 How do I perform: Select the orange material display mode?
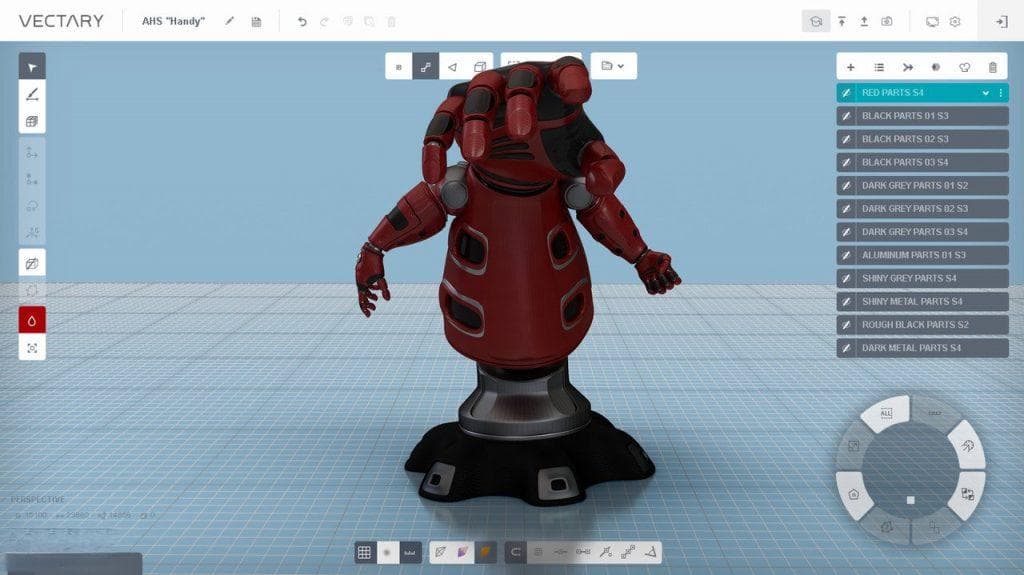click(x=485, y=552)
